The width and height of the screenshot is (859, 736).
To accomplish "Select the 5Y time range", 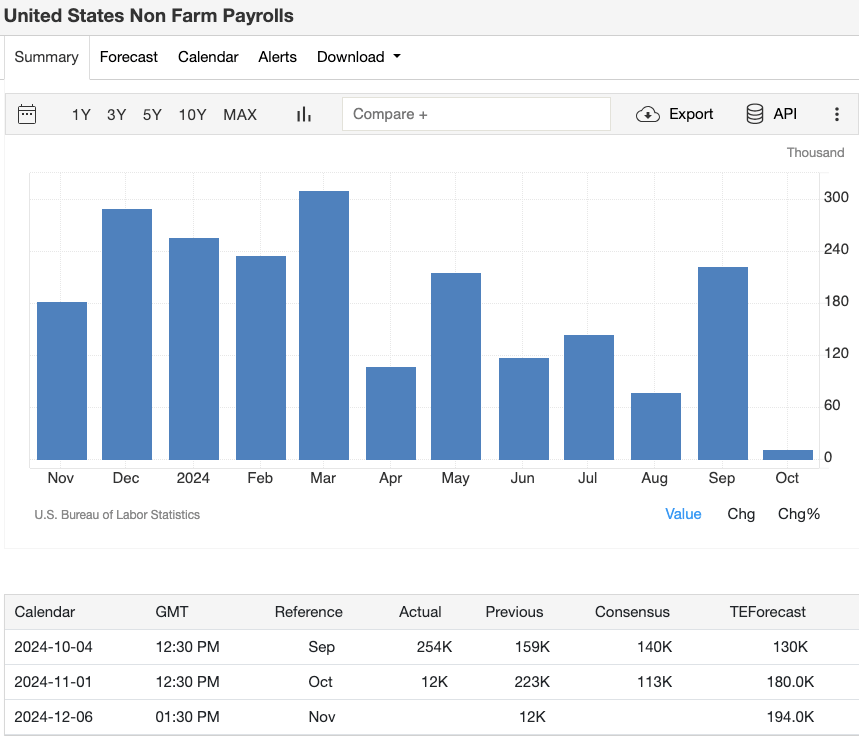I will tap(152, 114).
